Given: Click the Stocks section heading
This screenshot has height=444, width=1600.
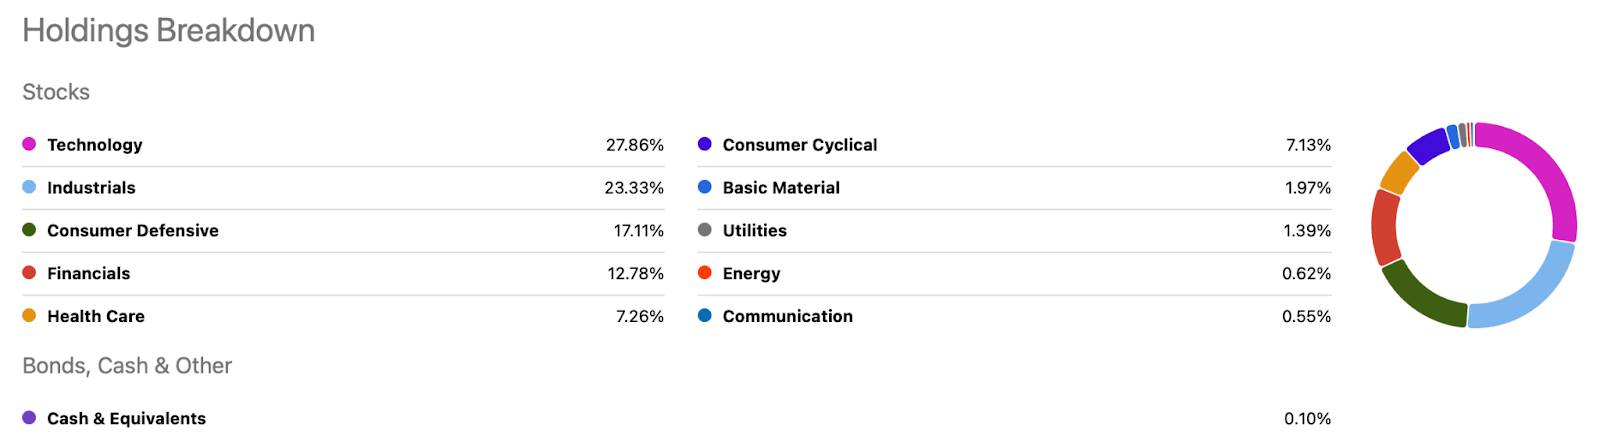Looking at the screenshot, I should point(56,92).
